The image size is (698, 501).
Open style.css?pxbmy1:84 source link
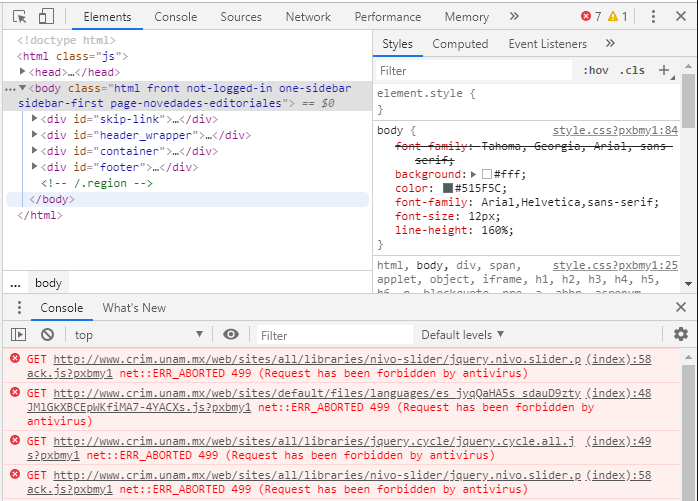point(615,131)
